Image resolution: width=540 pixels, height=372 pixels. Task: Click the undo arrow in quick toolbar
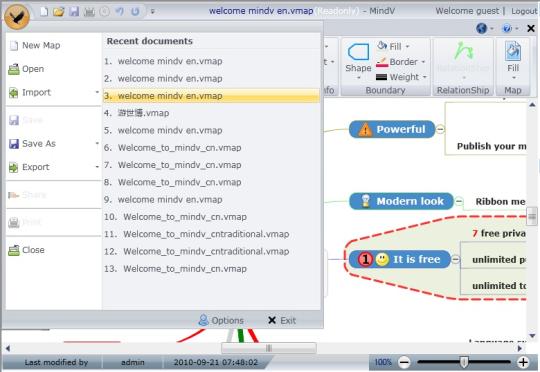(x=120, y=12)
